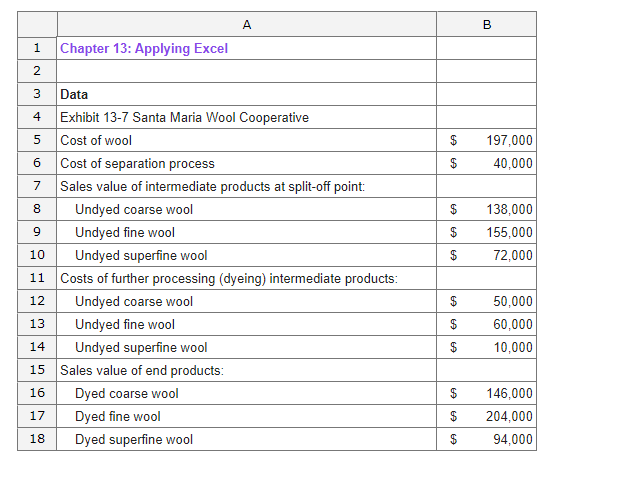Screen dimensions: 619x483
Task: Select the 155,000 value cell
Action: pos(486,232)
